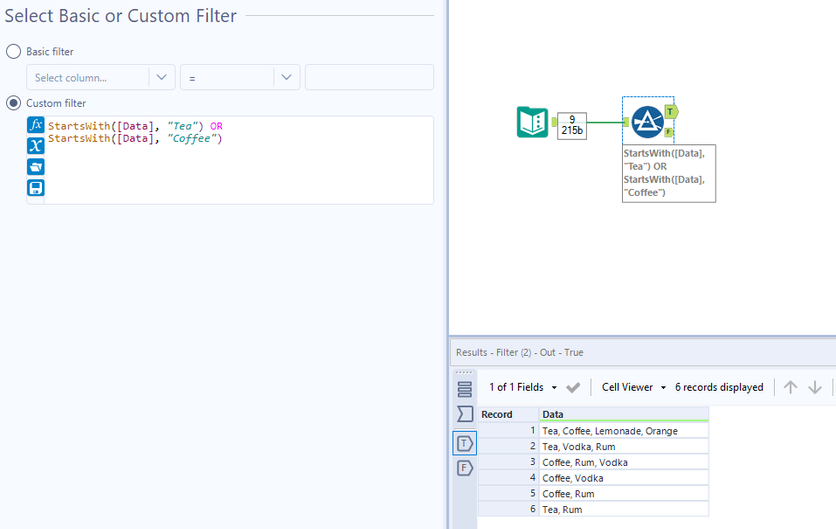Apply field selection with checkmark icon
The height and width of the screenshot is (529, 836).
point(573,388)
